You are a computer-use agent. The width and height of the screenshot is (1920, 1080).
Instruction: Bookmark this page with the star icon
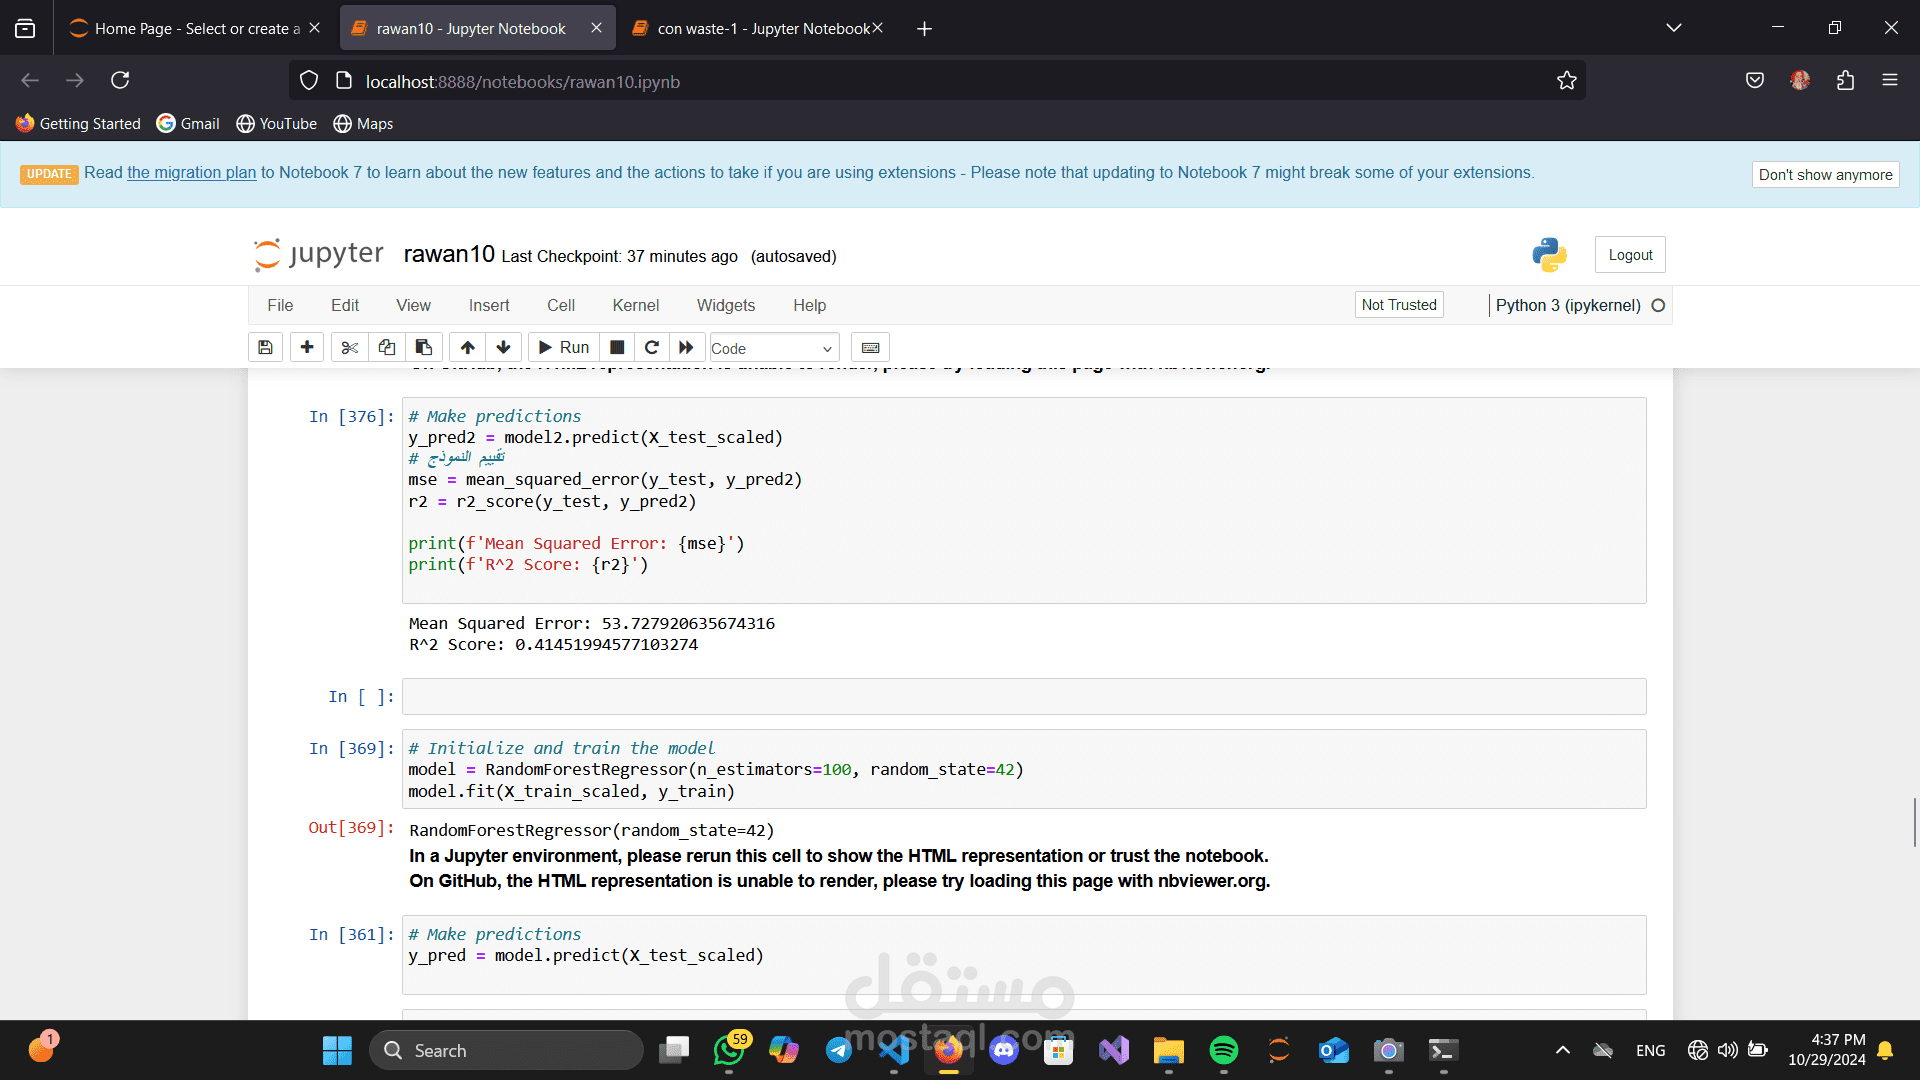click(x=1567, y=81)
